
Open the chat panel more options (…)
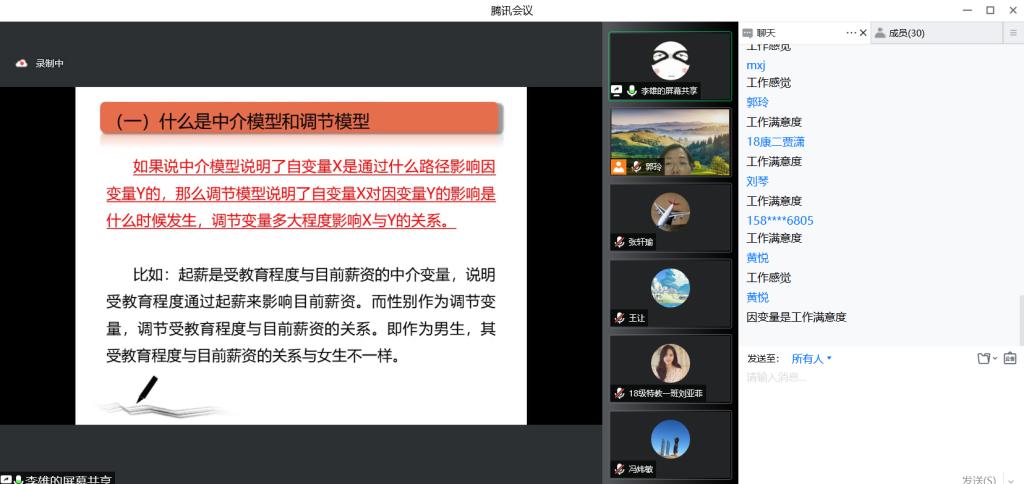[851, 33]
